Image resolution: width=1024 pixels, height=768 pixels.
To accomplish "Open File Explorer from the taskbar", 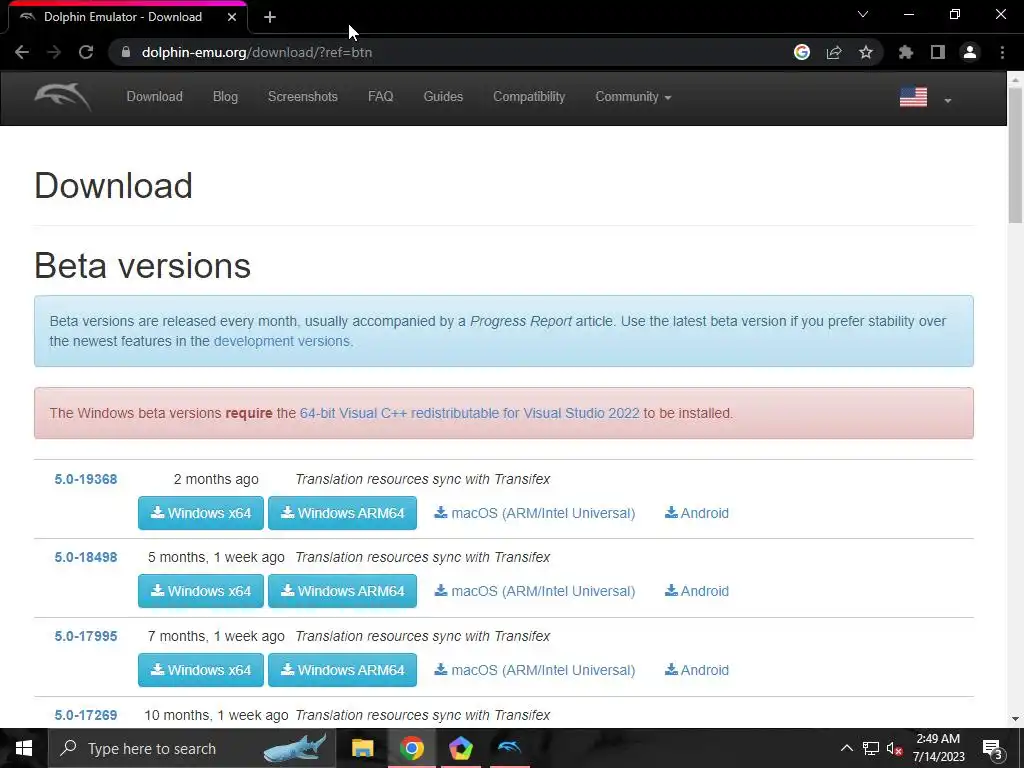I will [362, 748].
